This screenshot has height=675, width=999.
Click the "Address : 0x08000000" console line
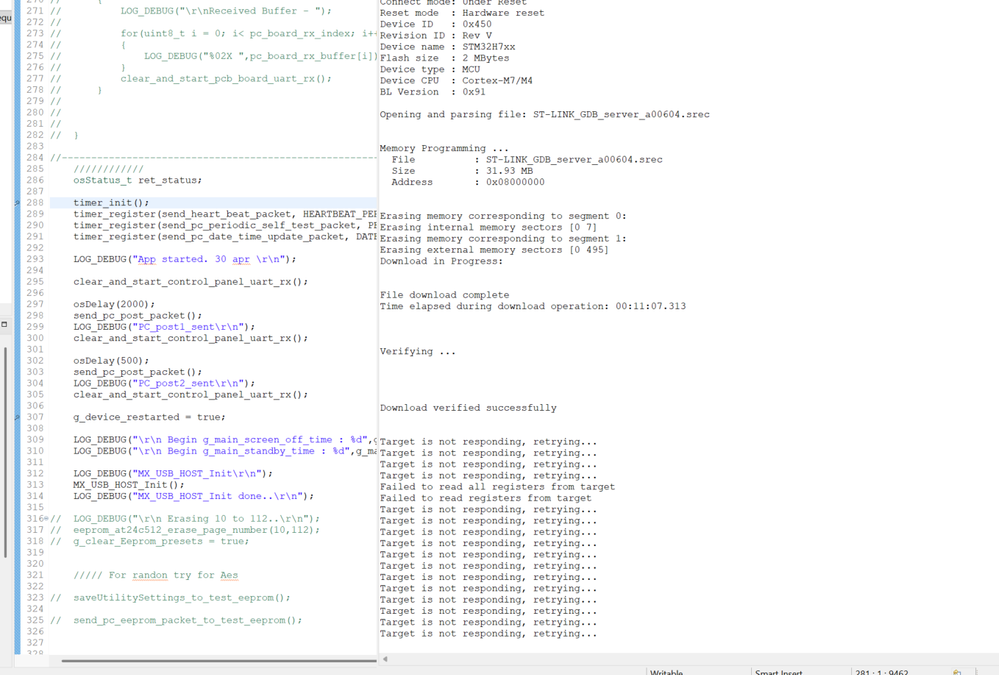tap(468, 182)
